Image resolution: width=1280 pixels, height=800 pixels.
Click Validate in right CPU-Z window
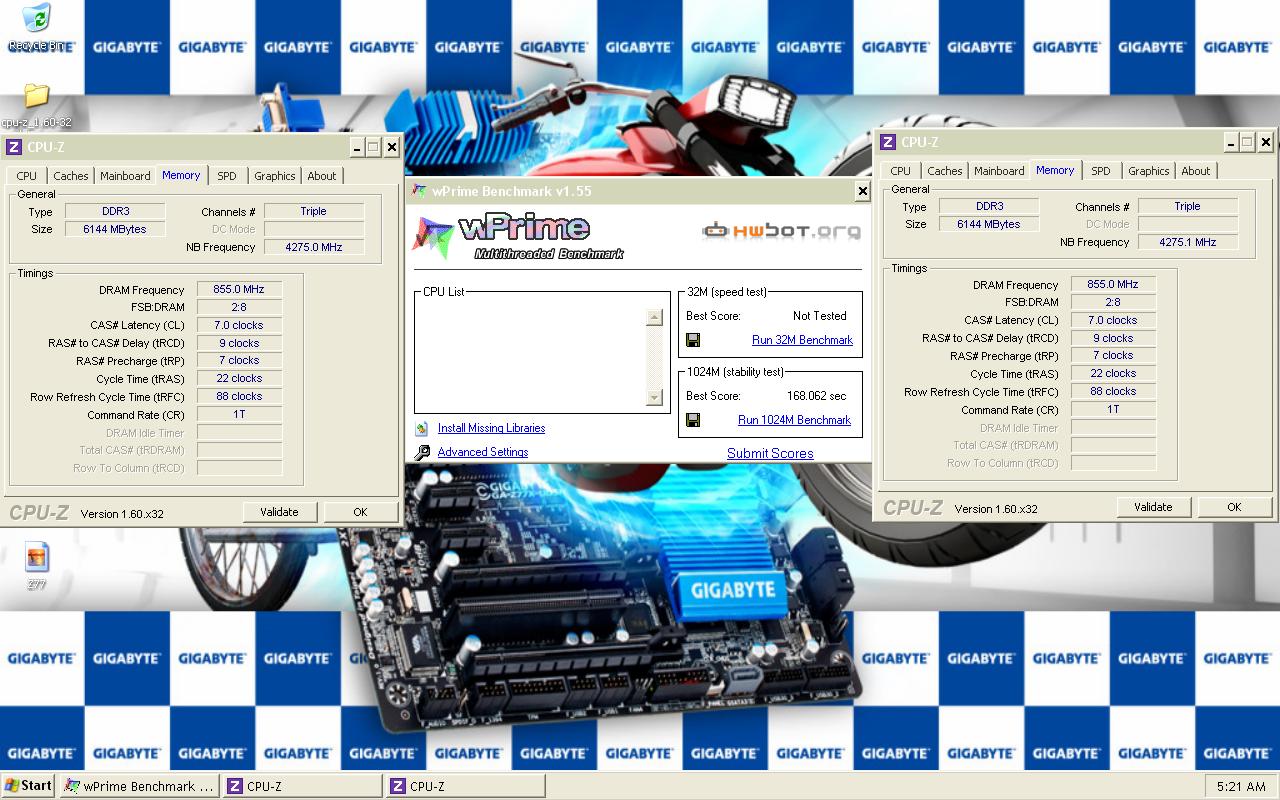pos(1153,507)
